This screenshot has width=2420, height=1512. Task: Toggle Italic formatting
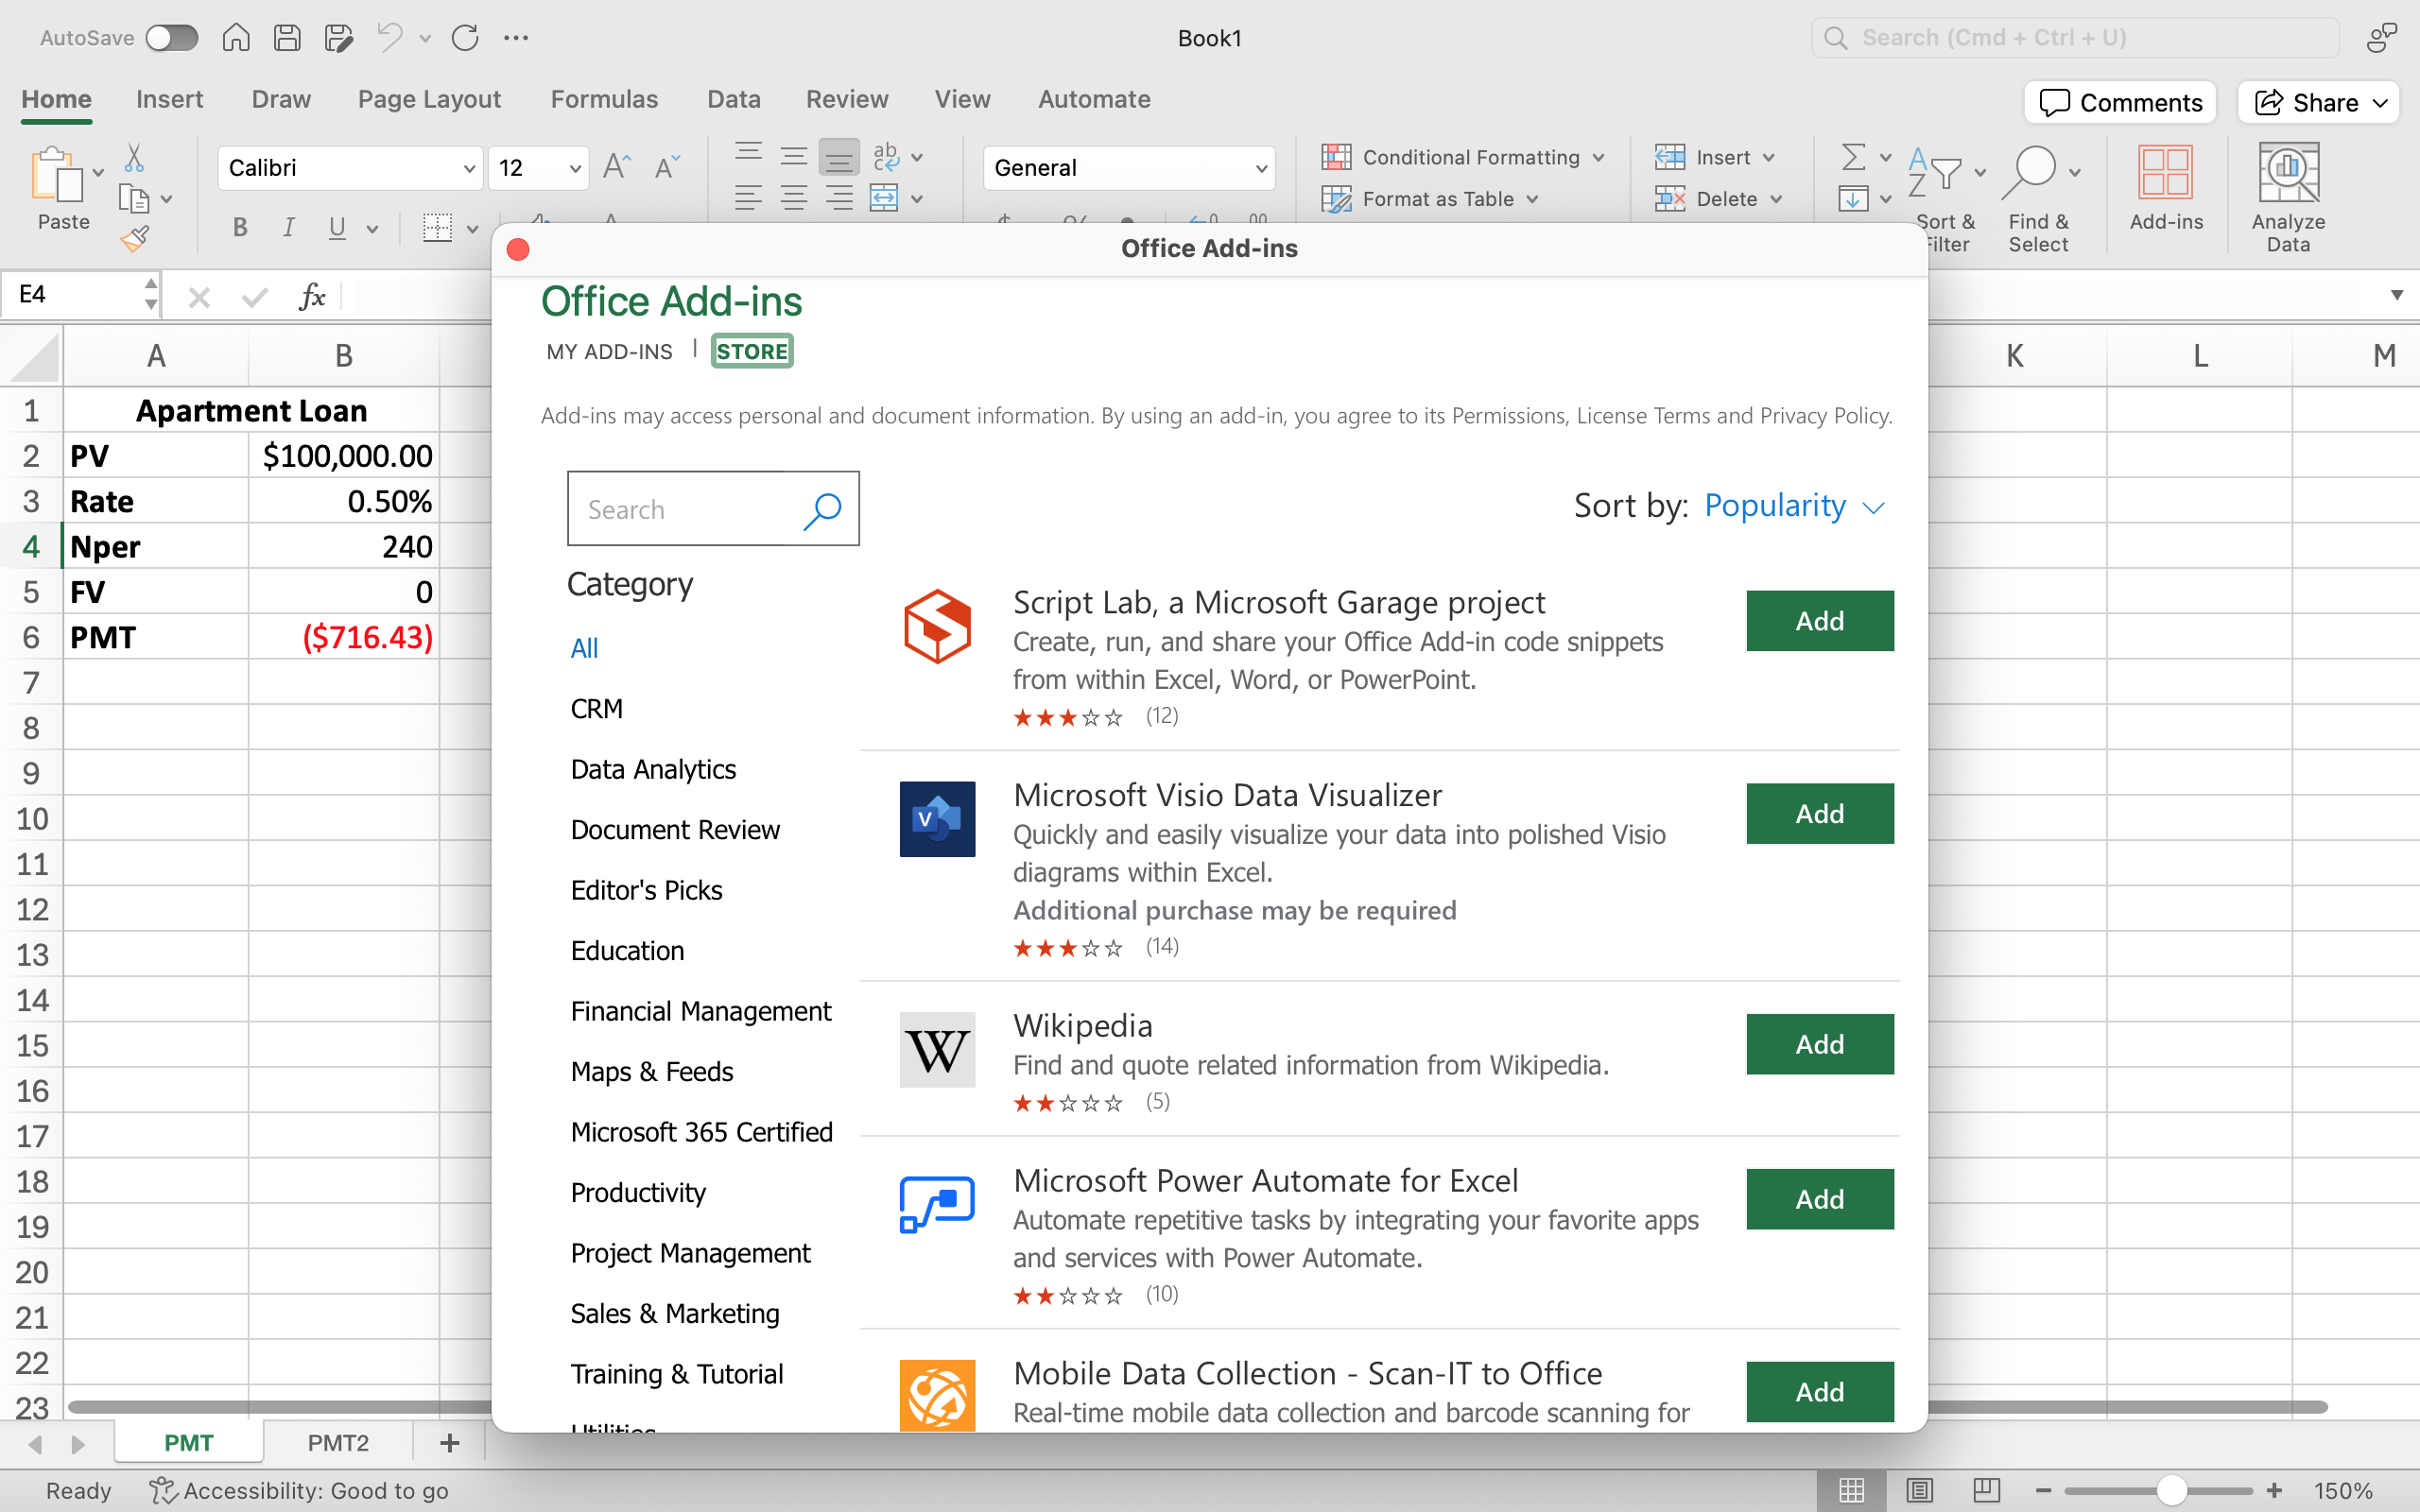coord(288,228)
